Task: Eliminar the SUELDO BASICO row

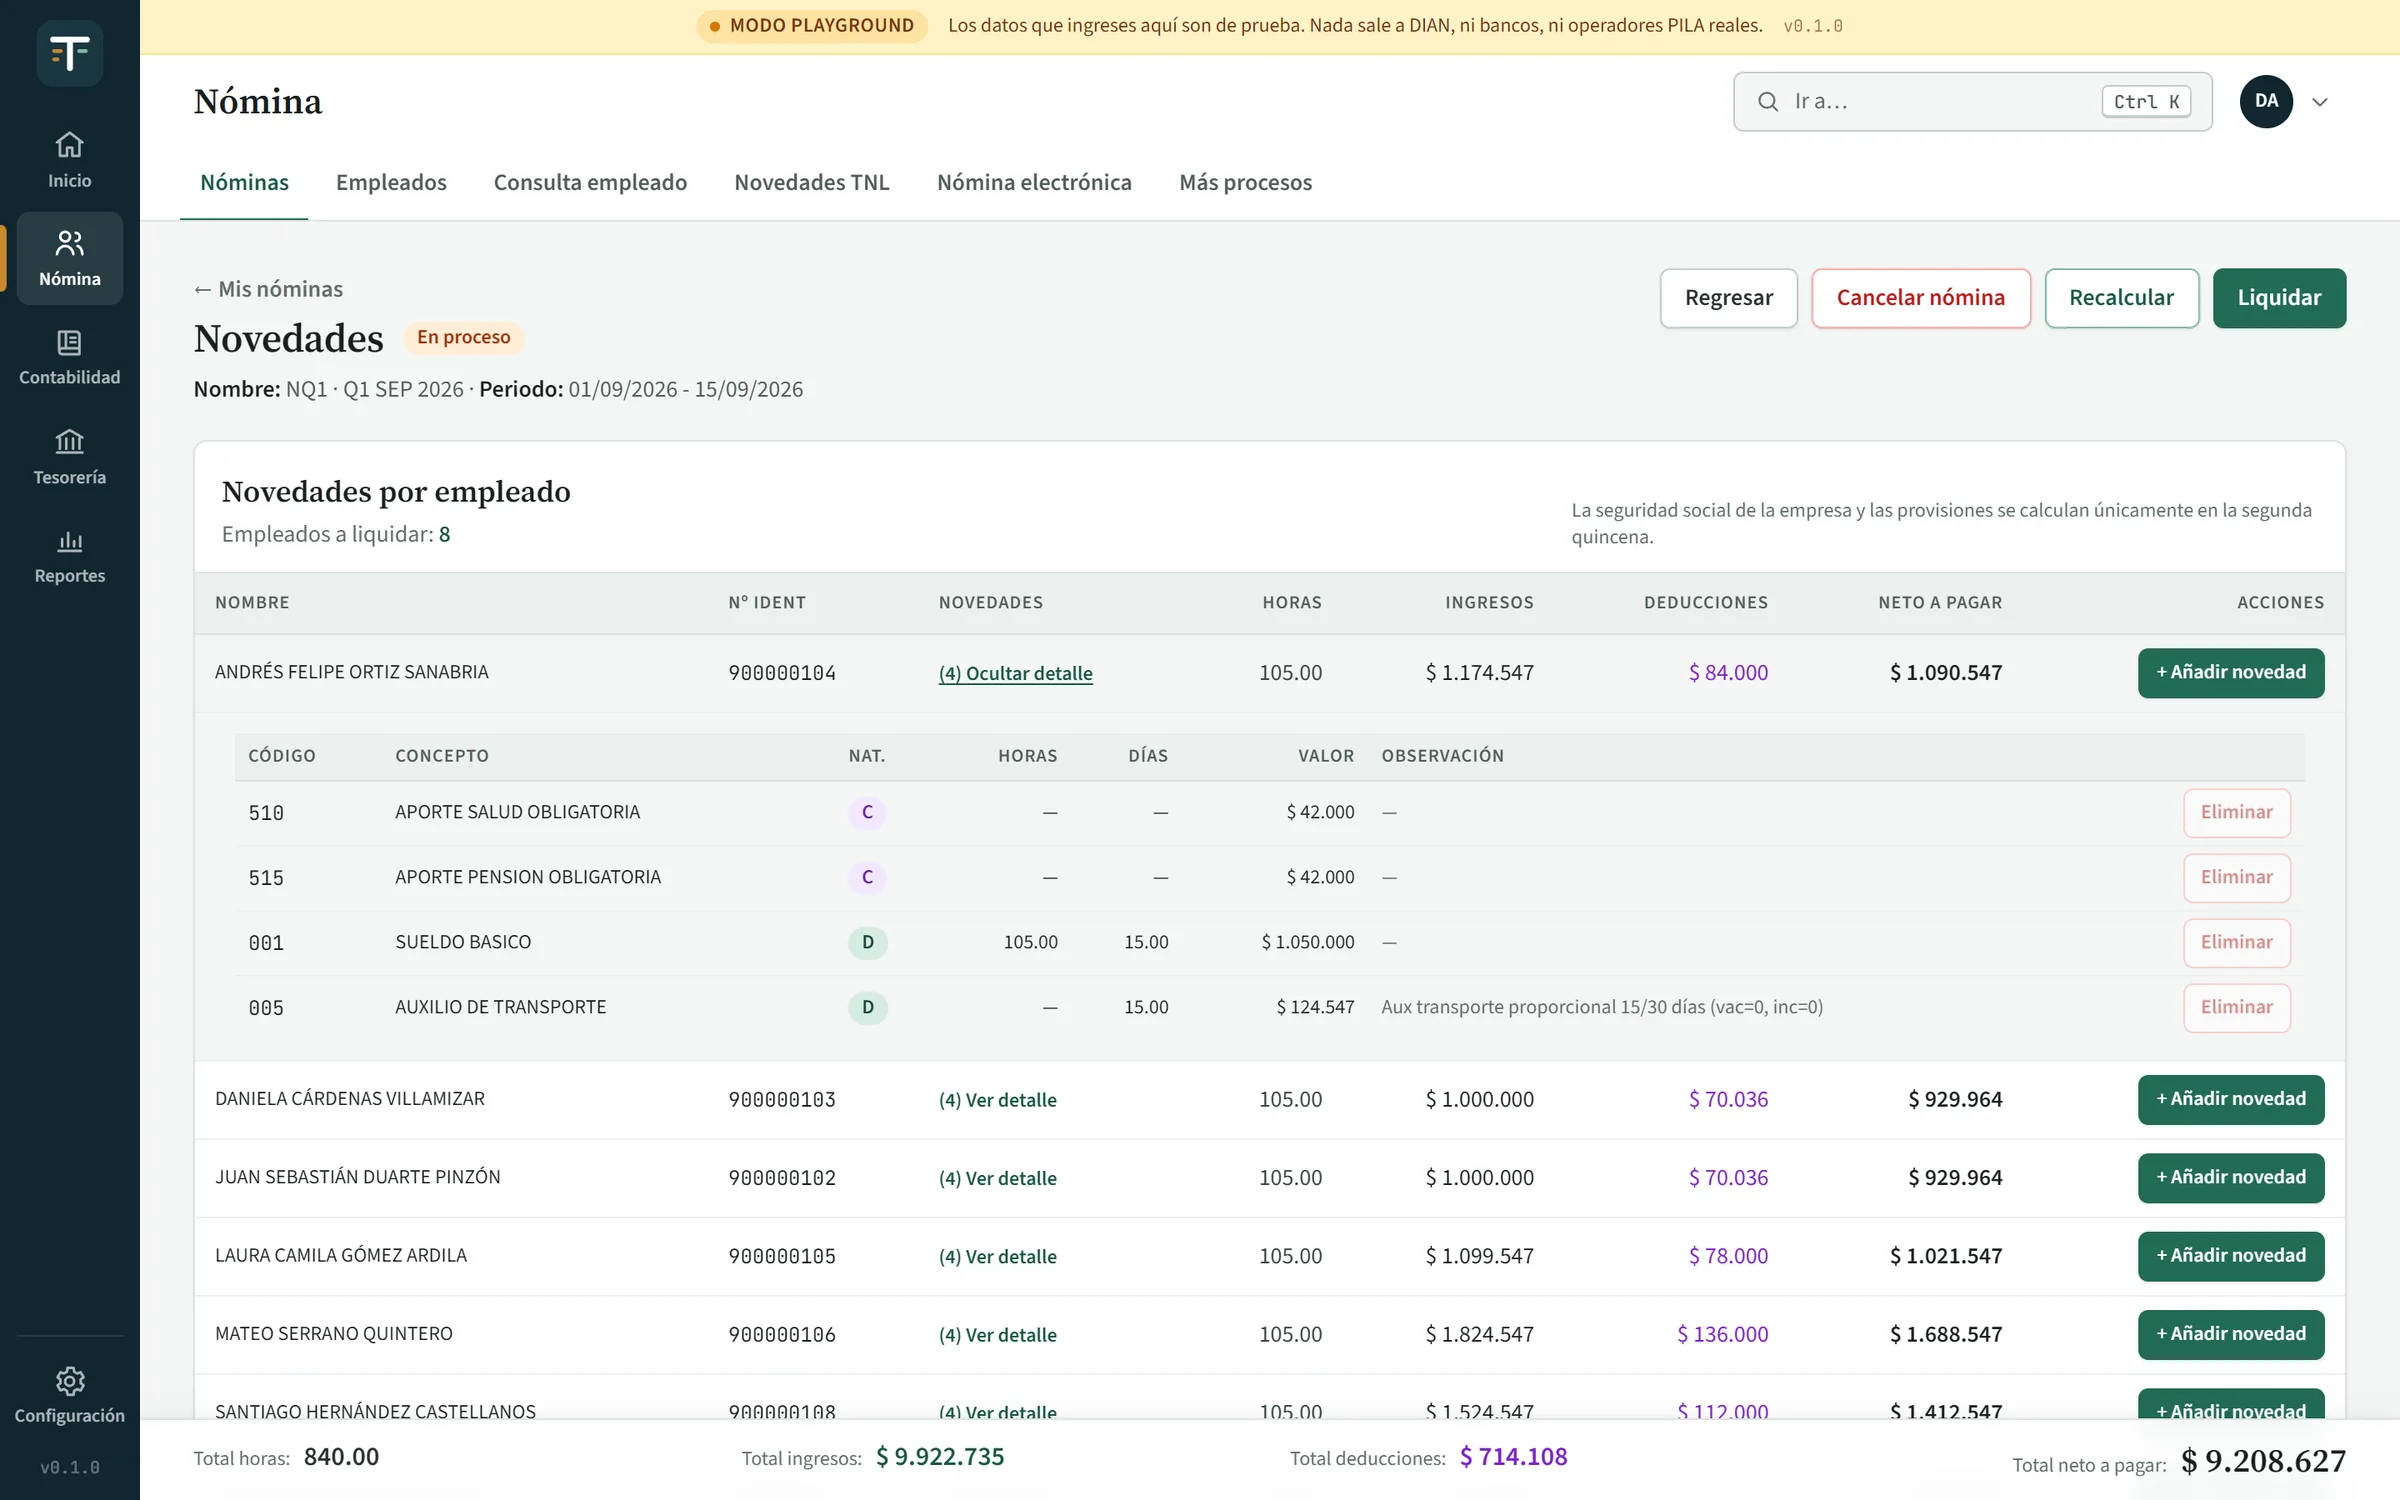Action: pyautogui.click(x=2237, y=942)
